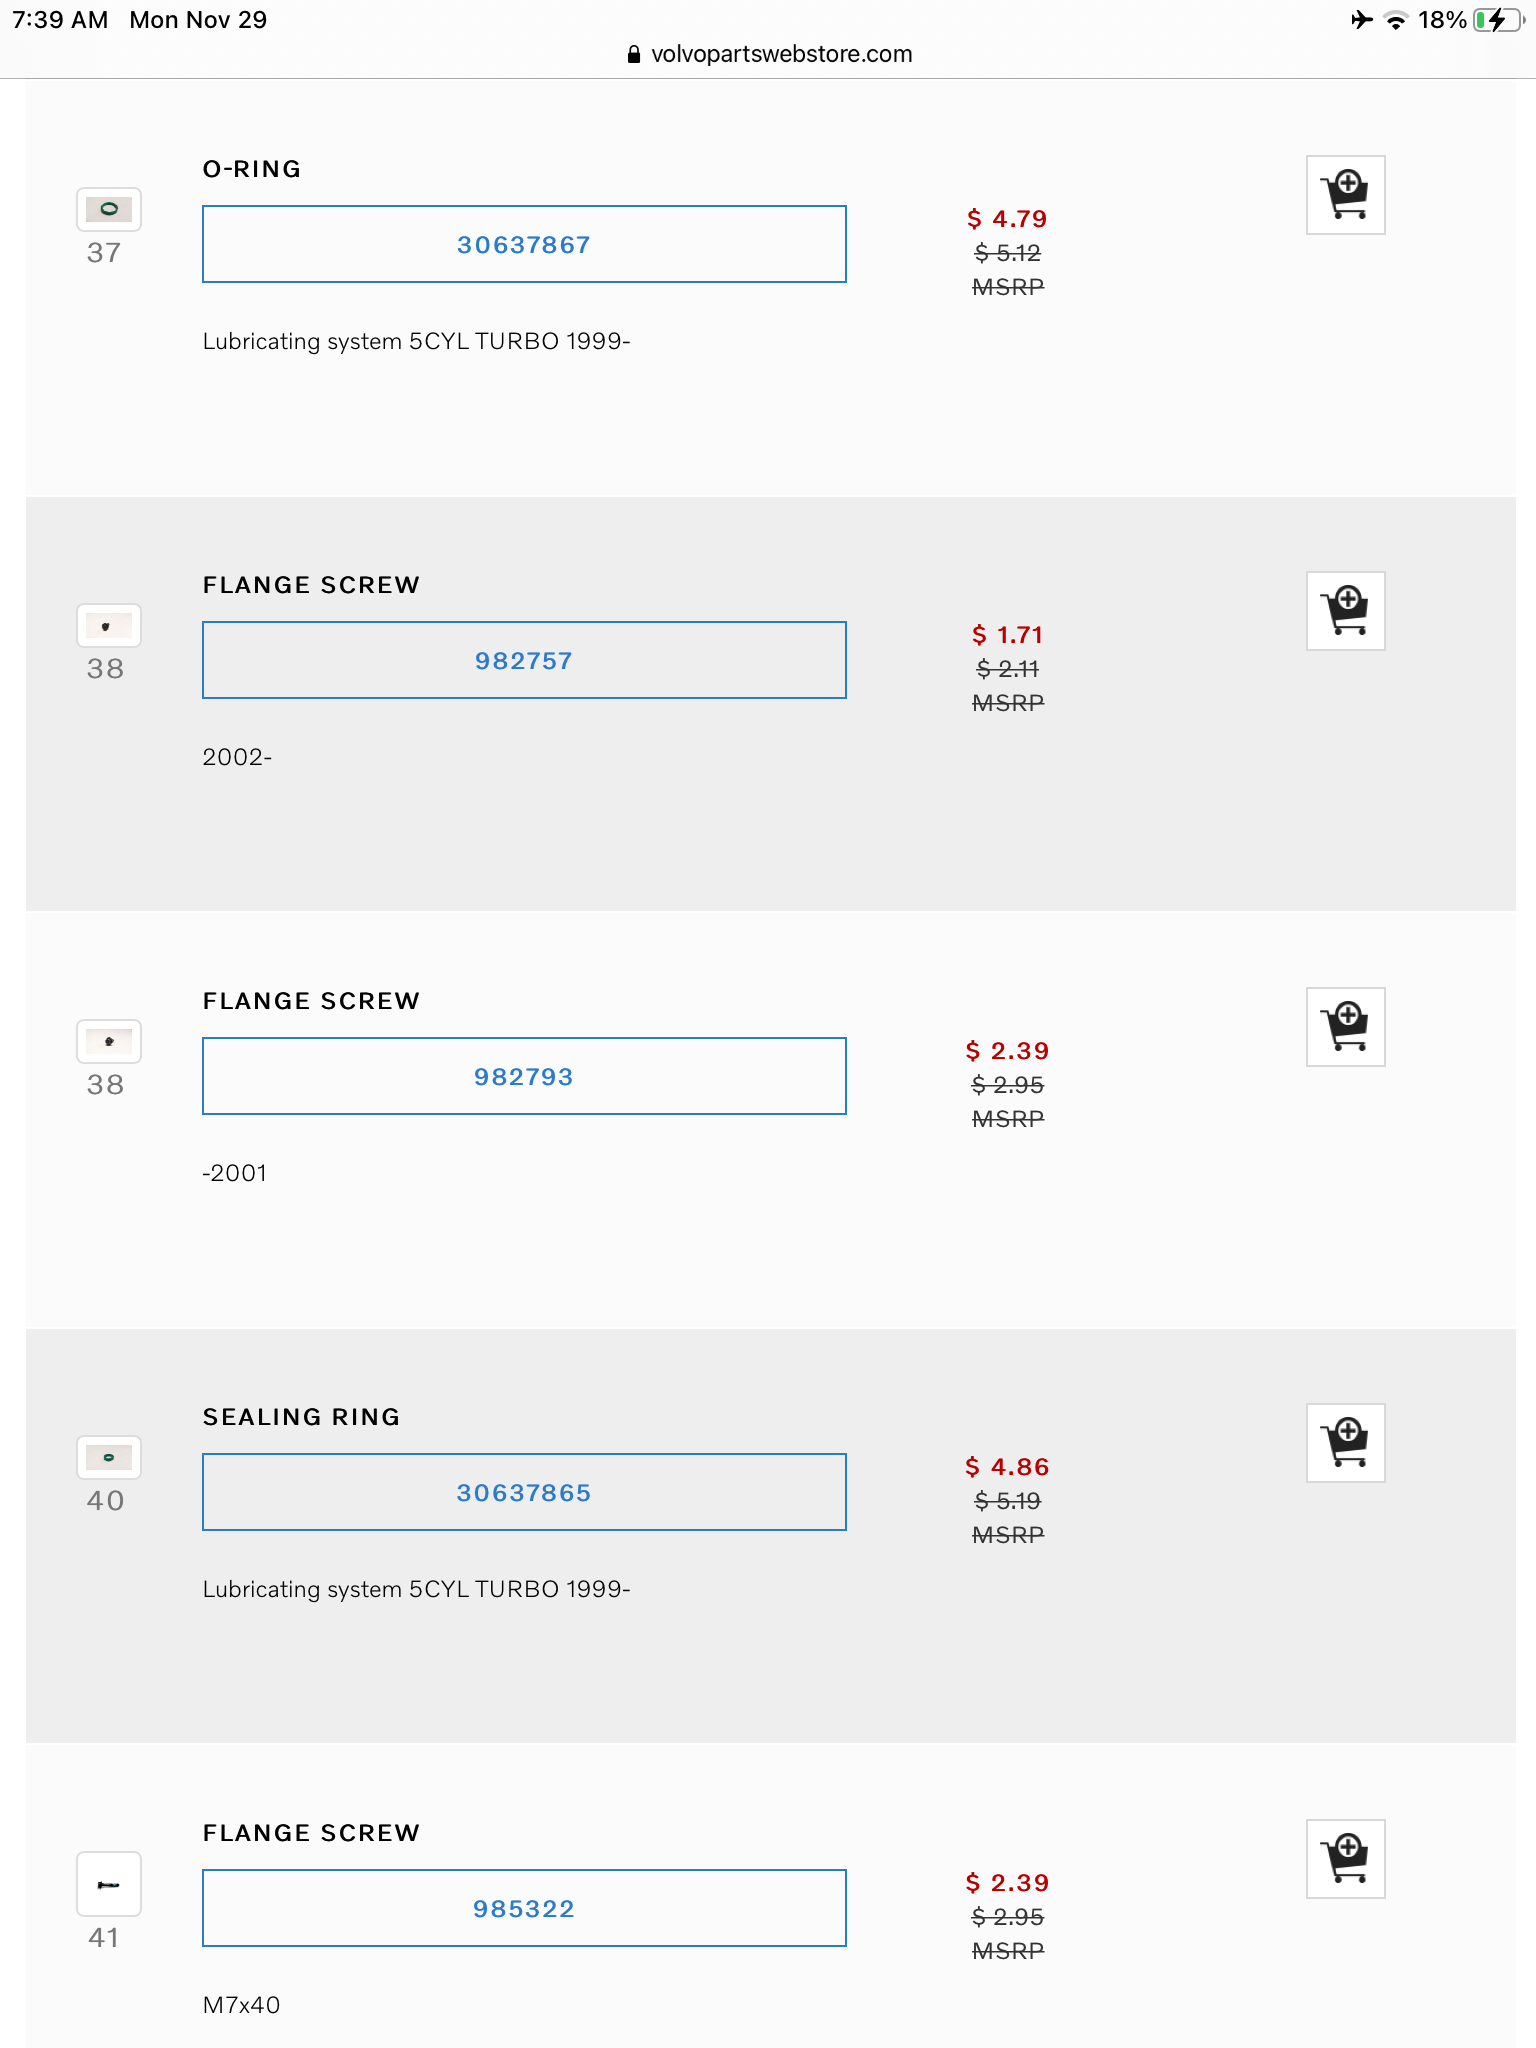Open part number 30637867 link
Viewport: 1536px width, 2048px height.
click(524, 245)
